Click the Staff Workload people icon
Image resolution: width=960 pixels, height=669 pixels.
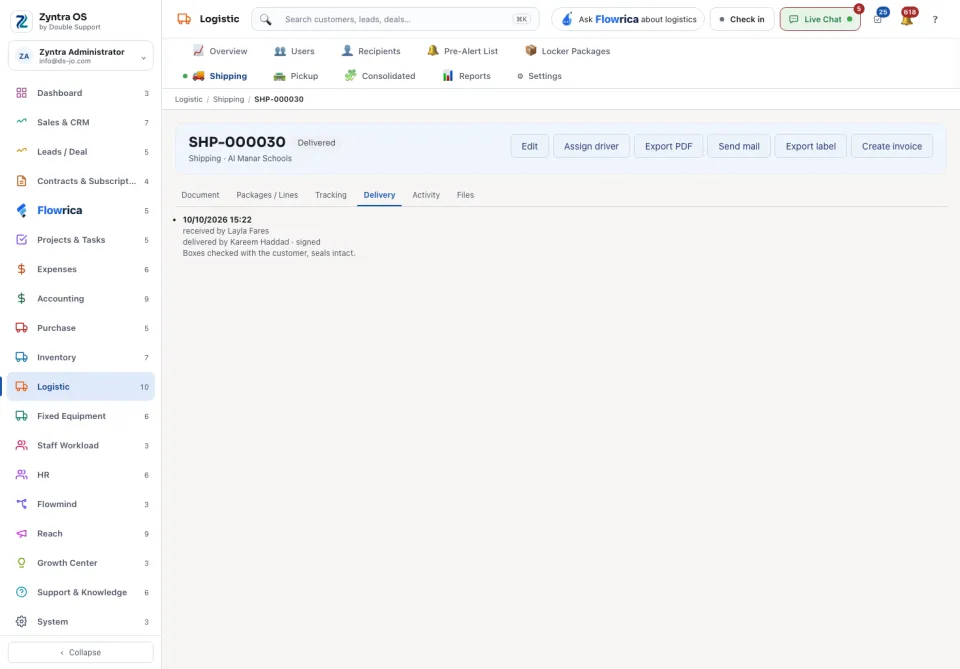click(x=21, y=445)
